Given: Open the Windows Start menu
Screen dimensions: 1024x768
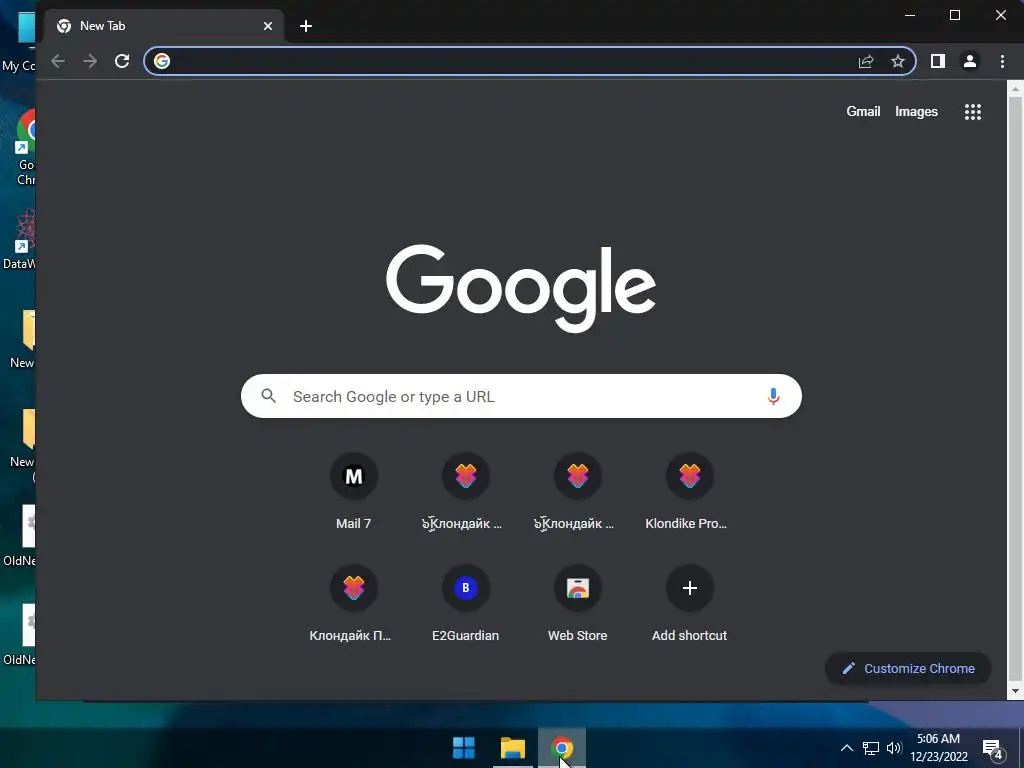Looking at the screenshot, I should coord(464,748).
